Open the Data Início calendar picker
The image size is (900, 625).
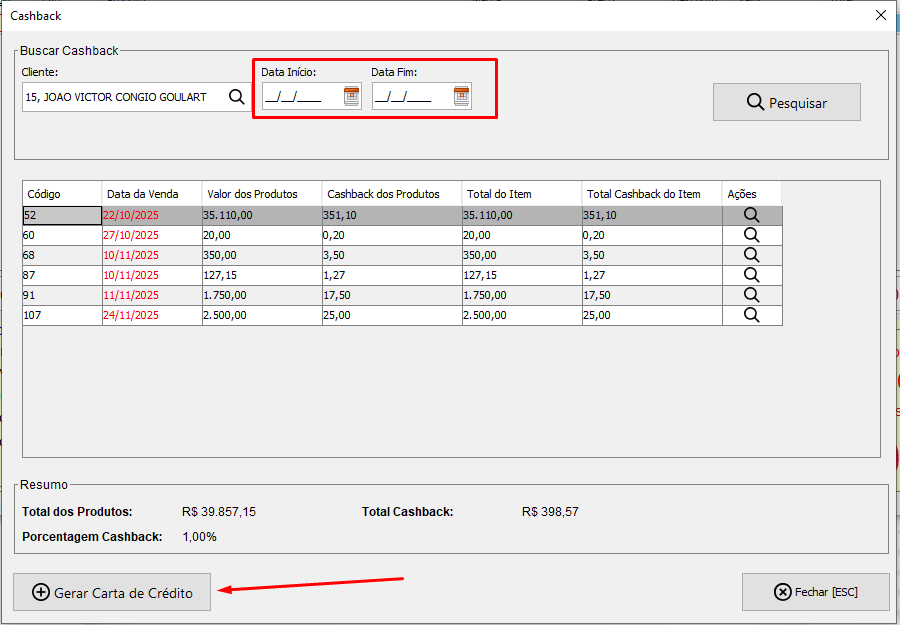tap(351, 96)
